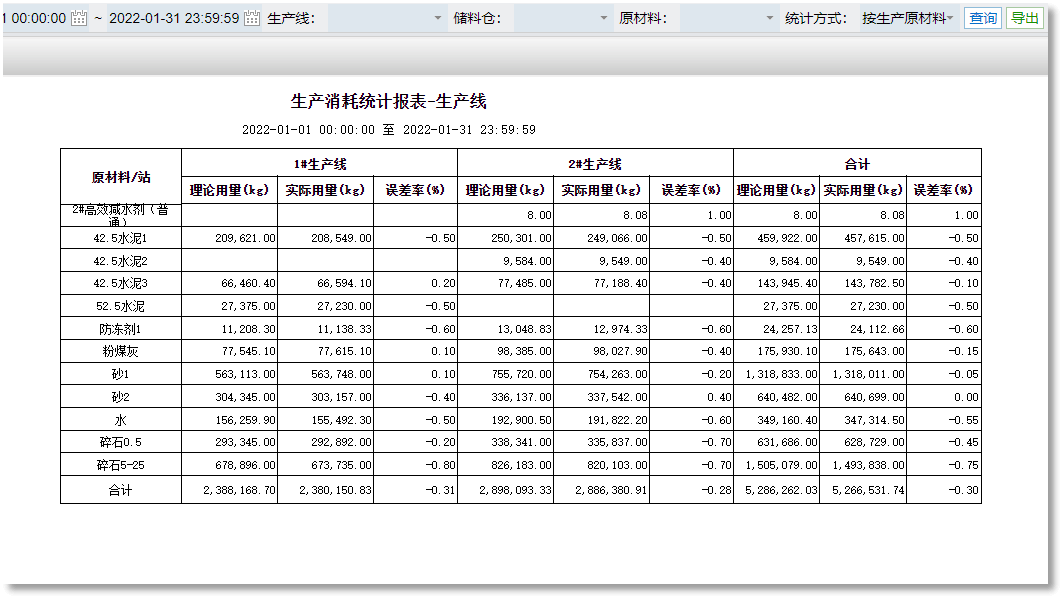Image resolution: width=1064 pixels, height=599 pixels.
Task: Click the 误差率(%) header under 1#生产线
Action: click(x=414, y=188)
